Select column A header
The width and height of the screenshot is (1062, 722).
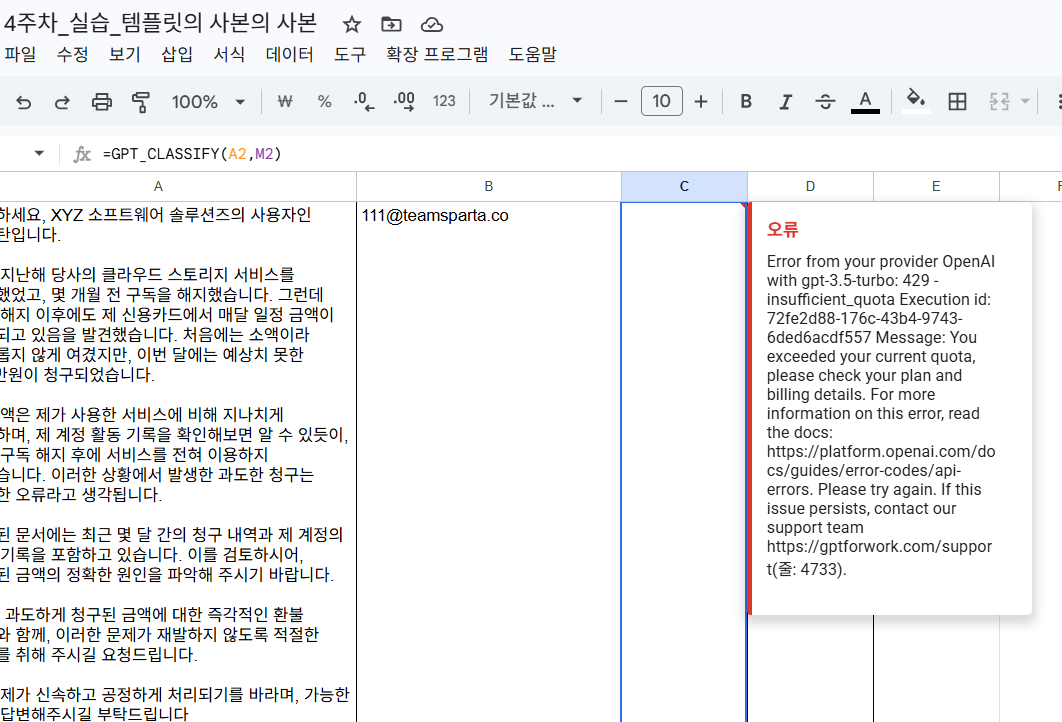pos(177,186)
